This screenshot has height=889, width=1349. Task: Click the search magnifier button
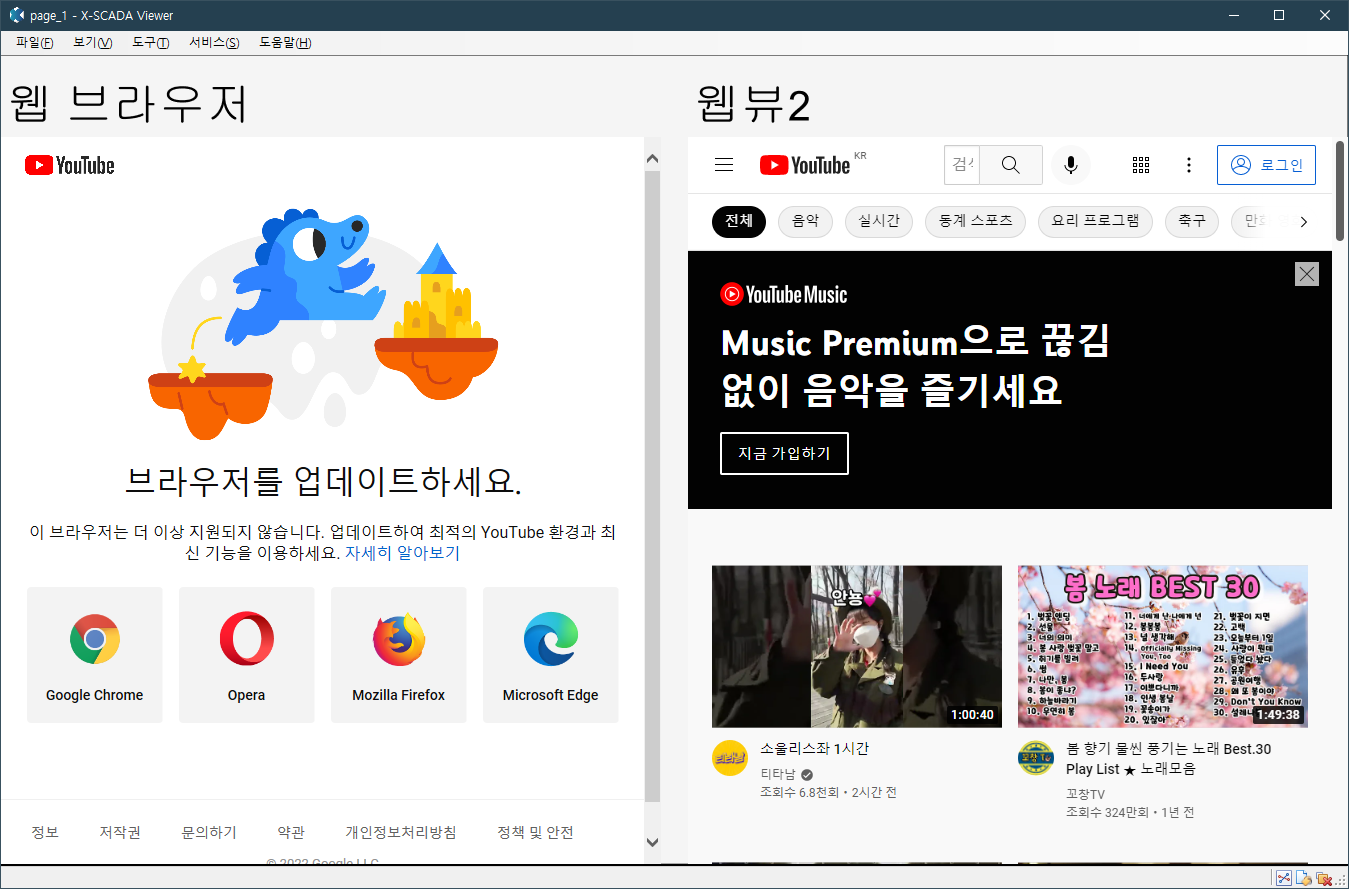1011,165
